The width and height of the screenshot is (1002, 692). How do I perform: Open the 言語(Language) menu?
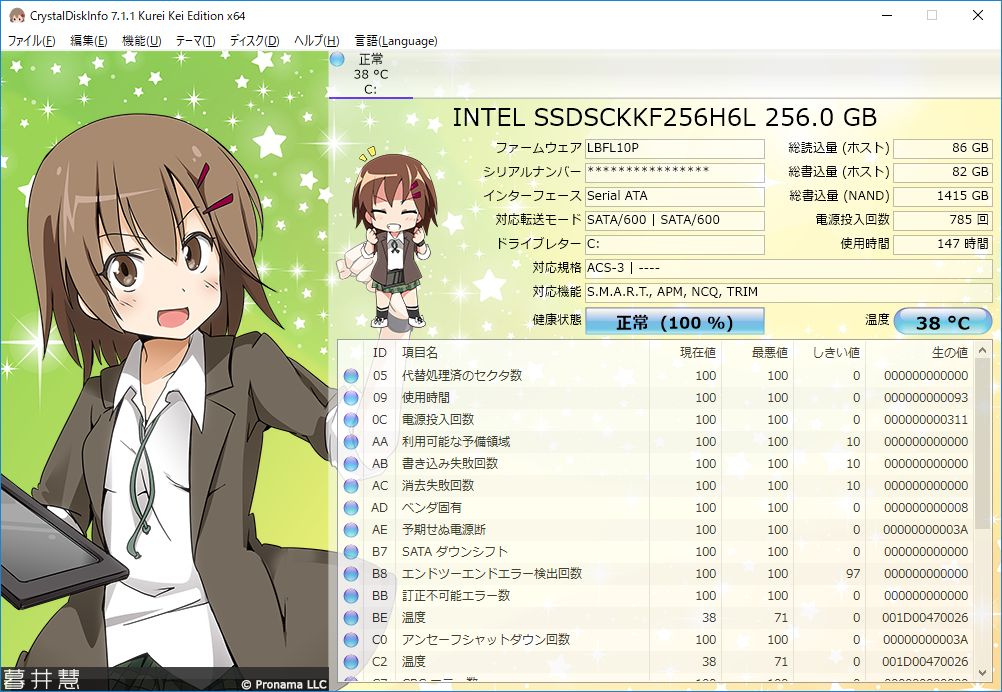coord(396,41)
